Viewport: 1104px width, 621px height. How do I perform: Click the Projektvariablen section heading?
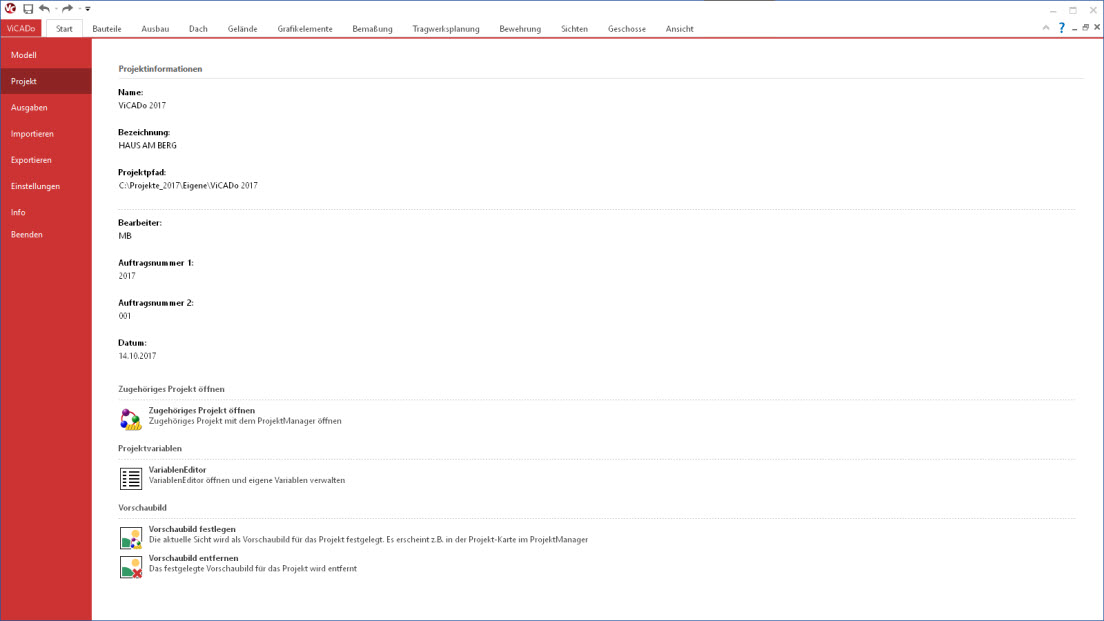pyautogui.click(x=150, y=448)
